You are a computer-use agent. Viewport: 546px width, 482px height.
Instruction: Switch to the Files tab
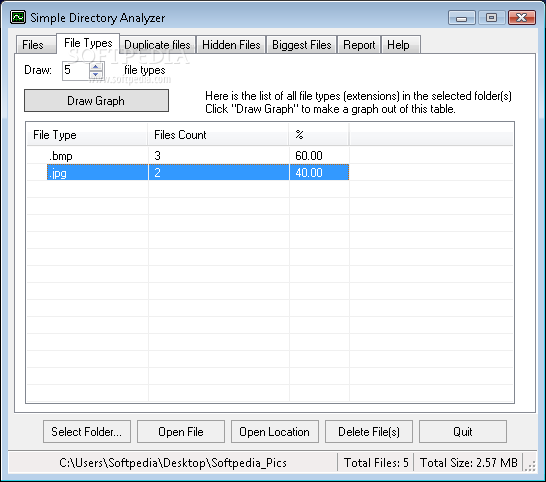point(36,45)
